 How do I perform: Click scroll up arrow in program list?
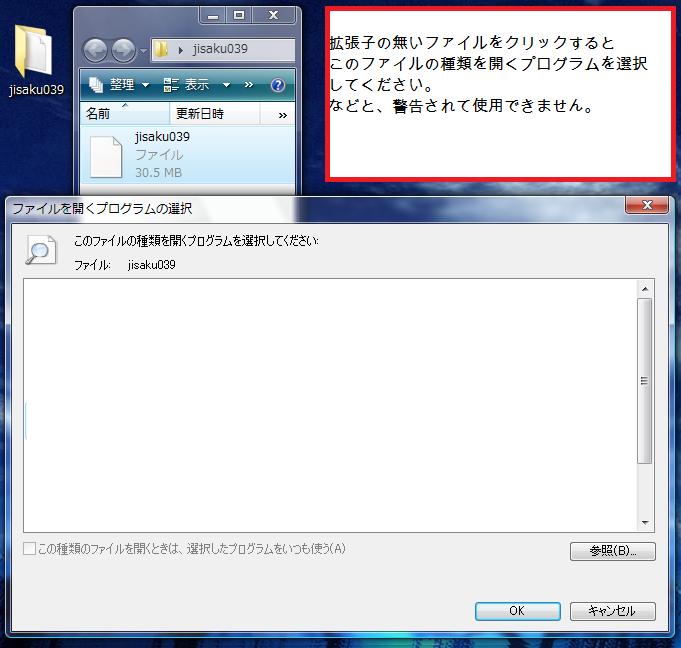[645, 289]
